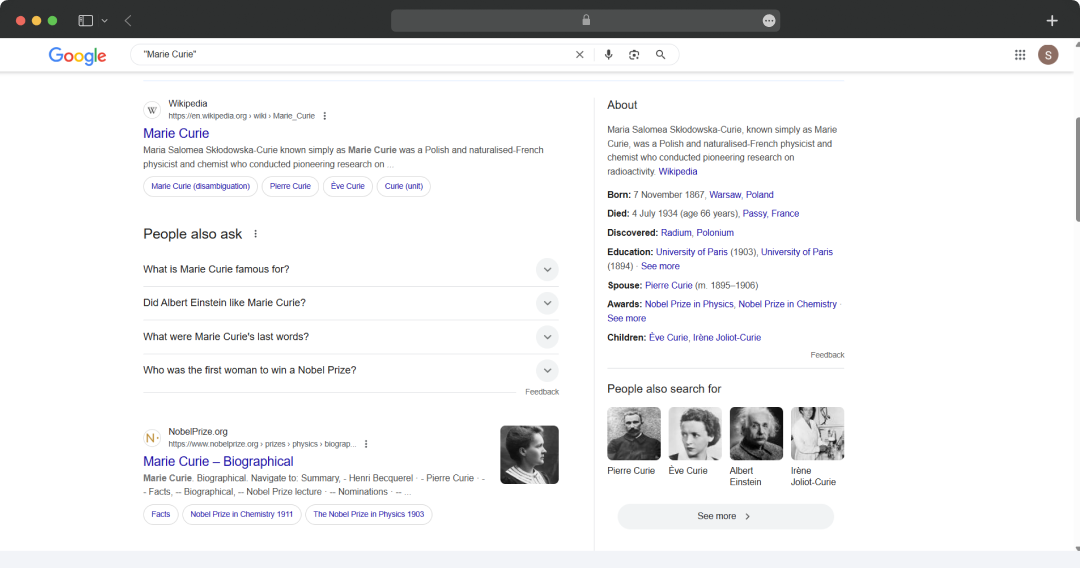Image resolution: width=1080 pixels, height=568 pixels.
Task: Click the address bar lock icon
Action: tap(586, 20)
